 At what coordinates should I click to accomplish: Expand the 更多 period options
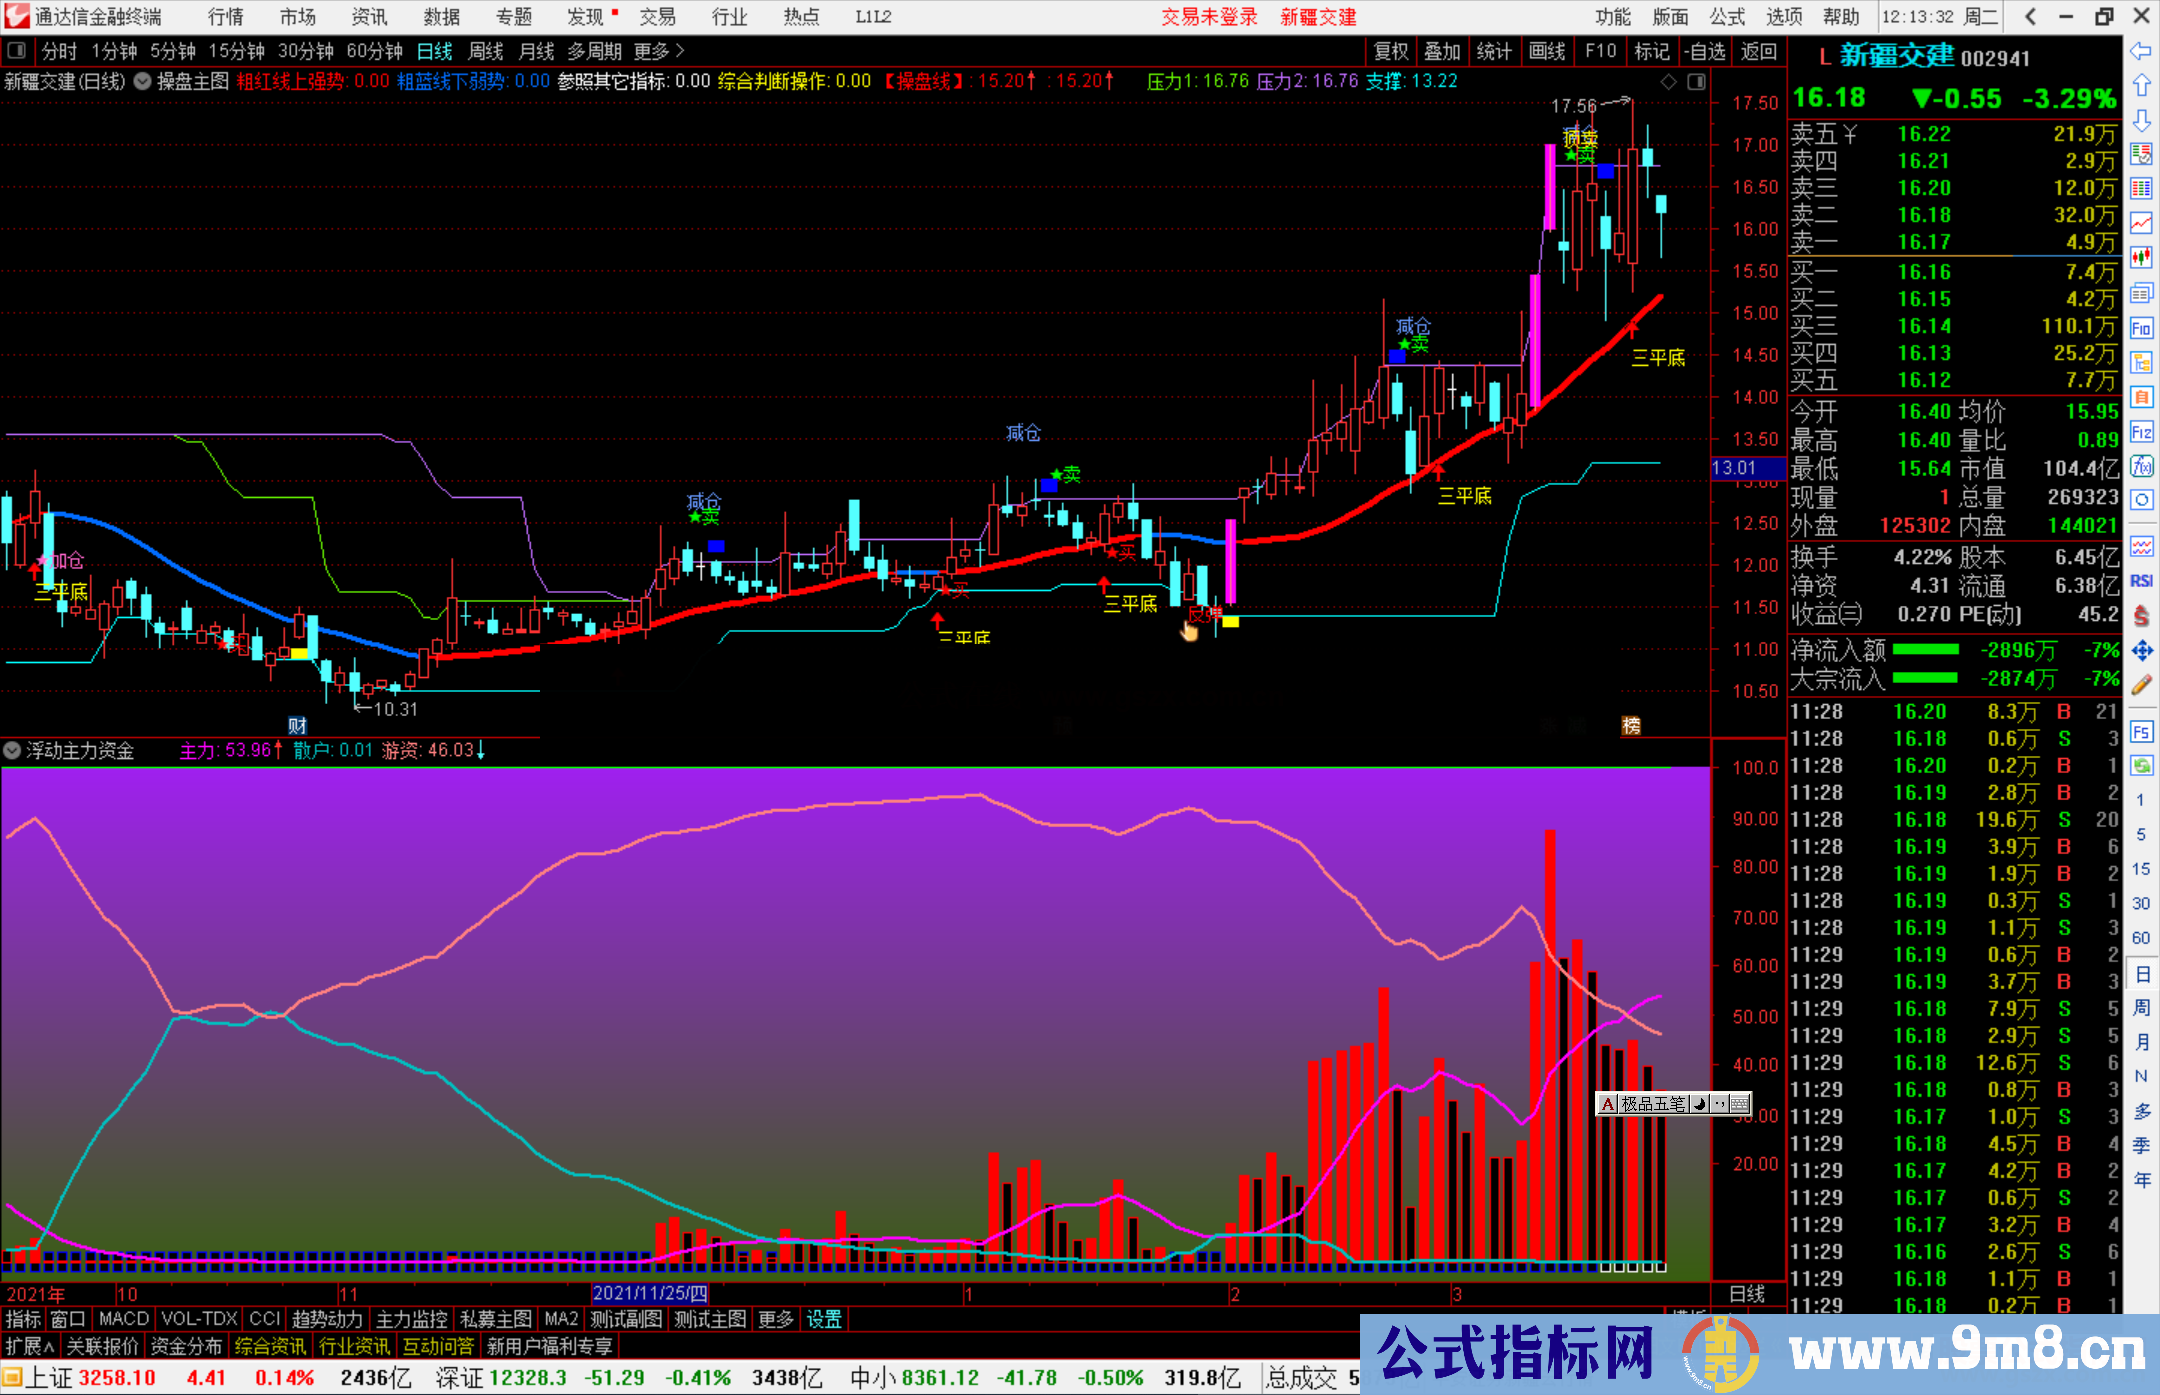[659, 51]
